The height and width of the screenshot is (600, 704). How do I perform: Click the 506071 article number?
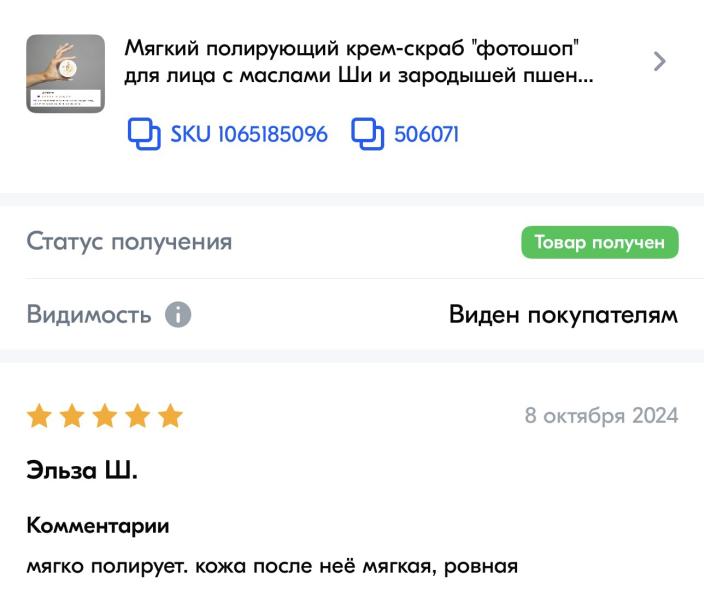[x=426, y=134]
